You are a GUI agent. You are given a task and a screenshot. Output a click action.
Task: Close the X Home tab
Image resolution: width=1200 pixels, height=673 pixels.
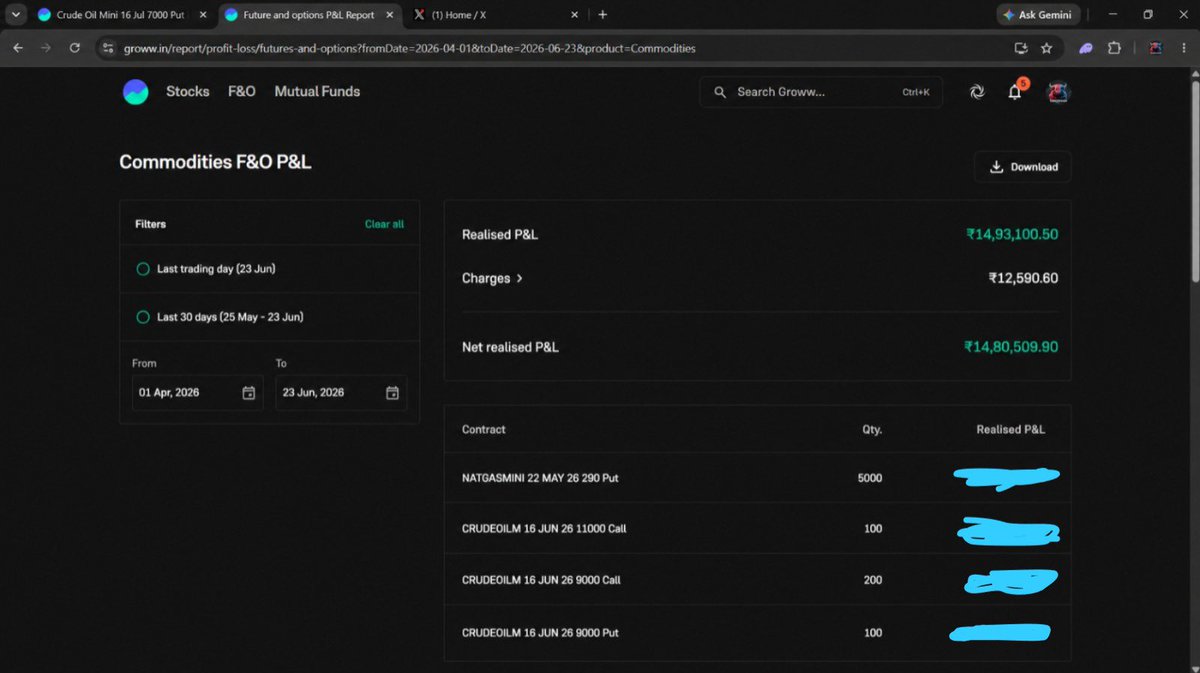pos(574,15)
